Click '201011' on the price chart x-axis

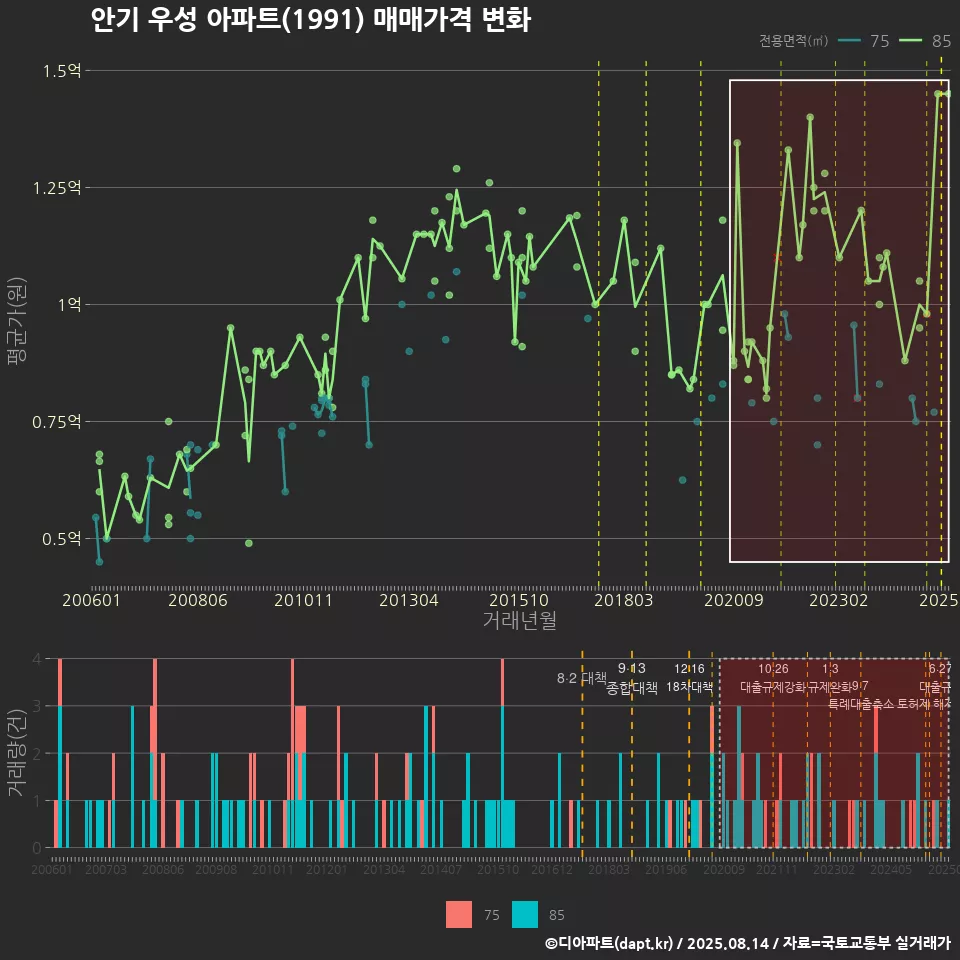tap(303, 600)
